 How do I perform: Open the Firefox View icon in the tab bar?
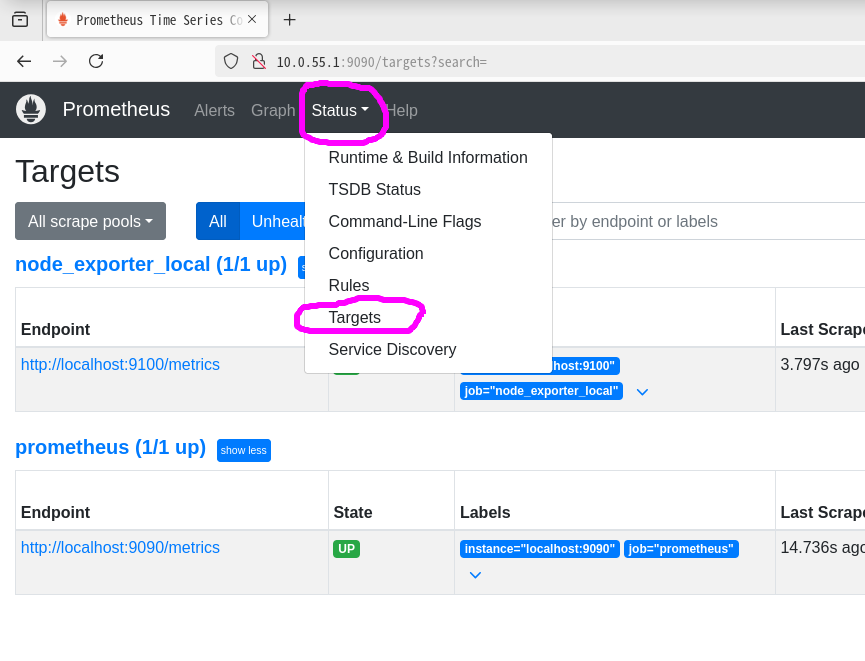tap(20, 19)
